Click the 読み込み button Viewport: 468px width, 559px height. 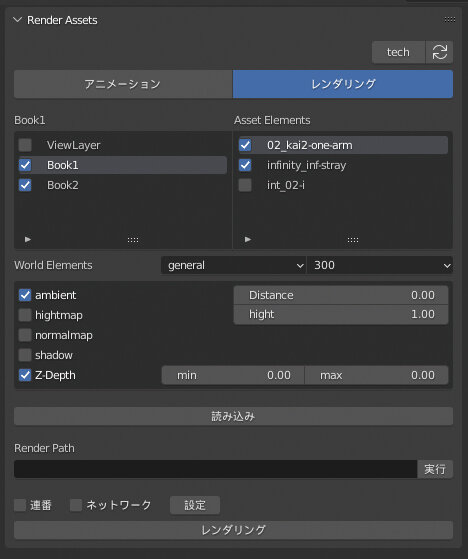pos(233,416)
